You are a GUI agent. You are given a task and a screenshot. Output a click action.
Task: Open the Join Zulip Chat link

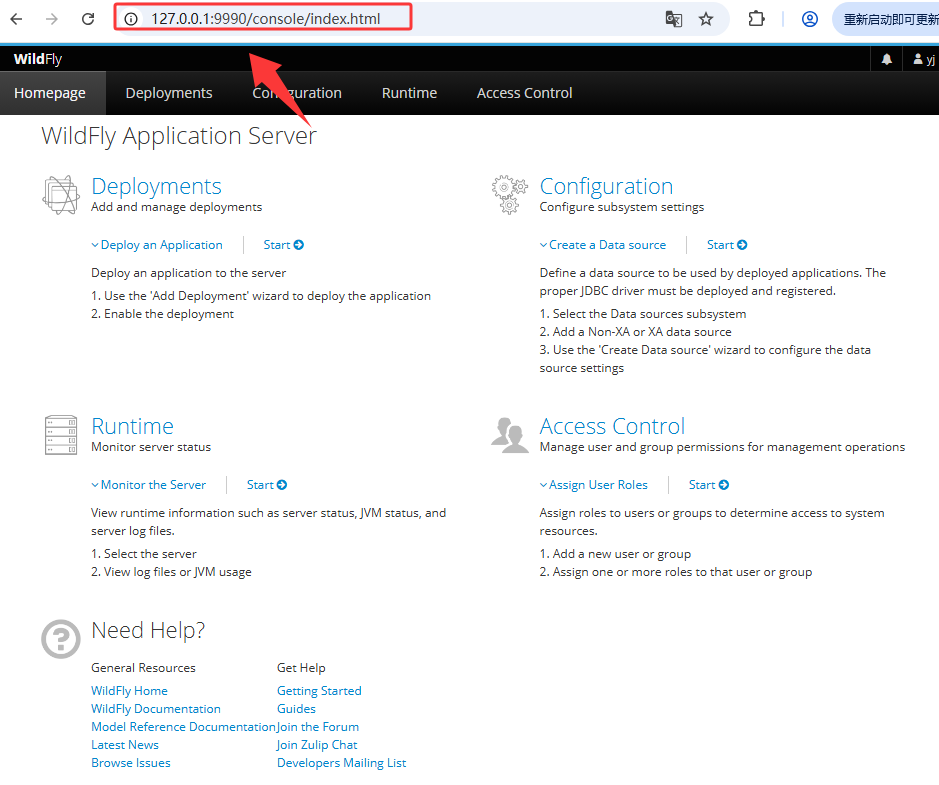[317, 745]
